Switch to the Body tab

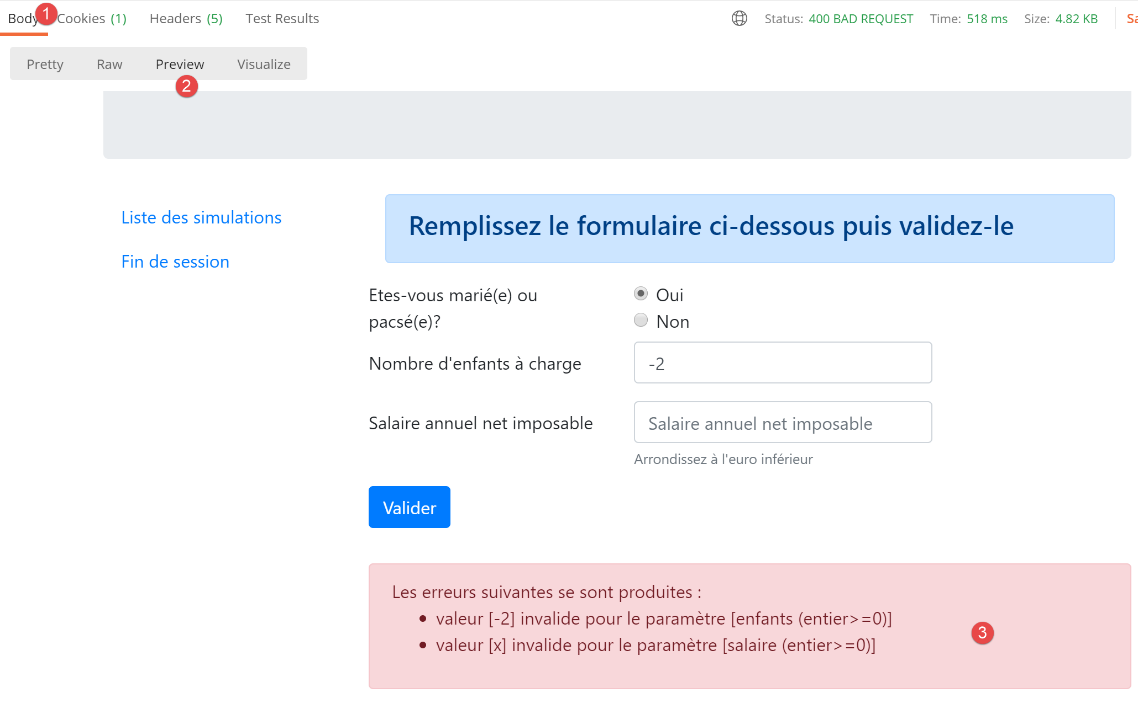(x=22, y=19)
